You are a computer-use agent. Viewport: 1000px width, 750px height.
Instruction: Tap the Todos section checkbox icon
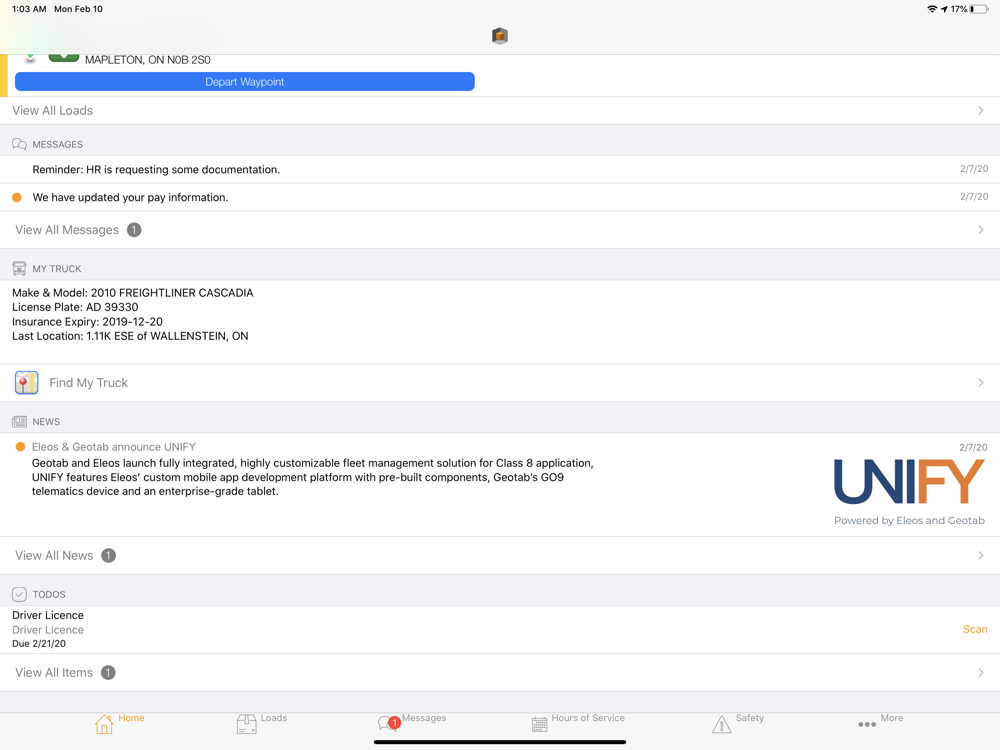[x=19, y=594]
